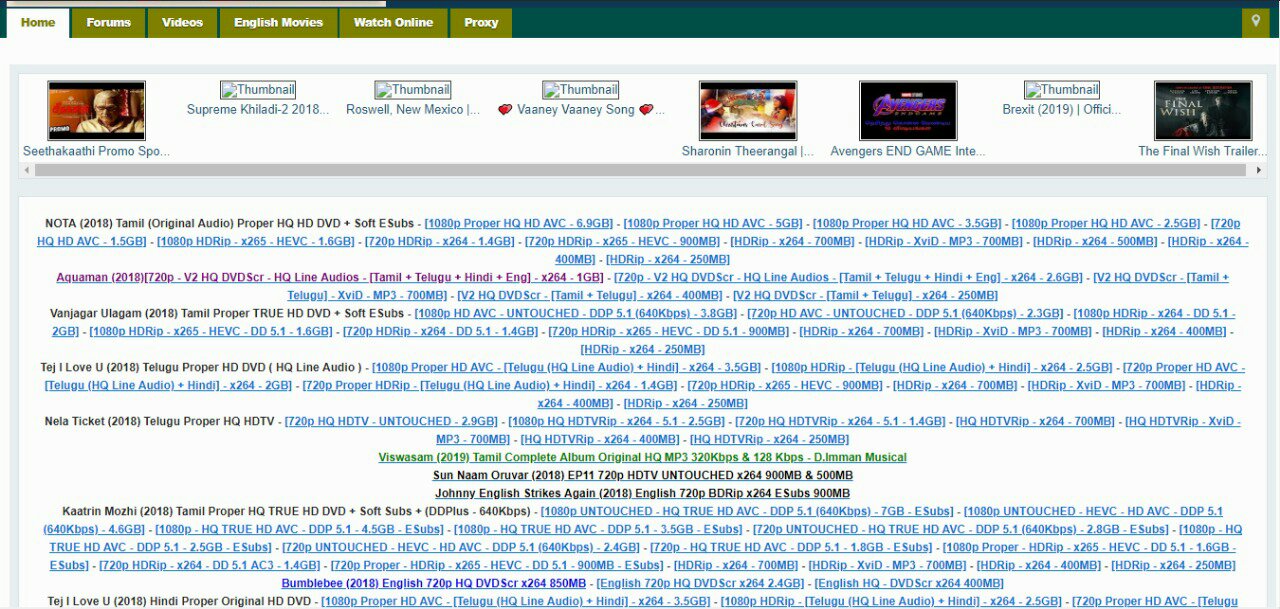Click the right arrow of the video carousel scrollbar

[x=1259, y=171]
